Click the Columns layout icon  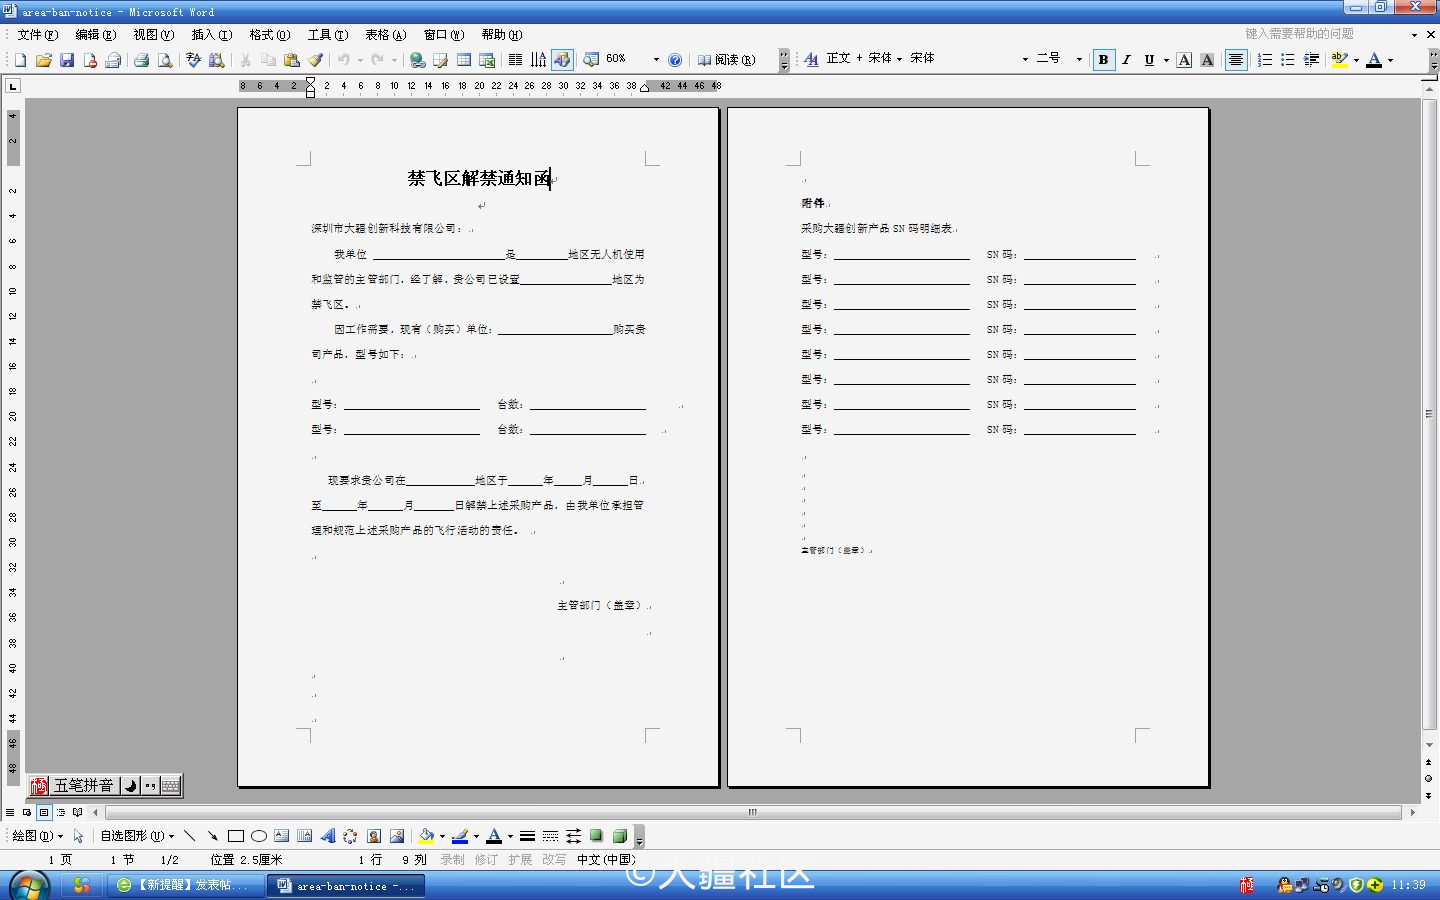click(x=515, y=60)
